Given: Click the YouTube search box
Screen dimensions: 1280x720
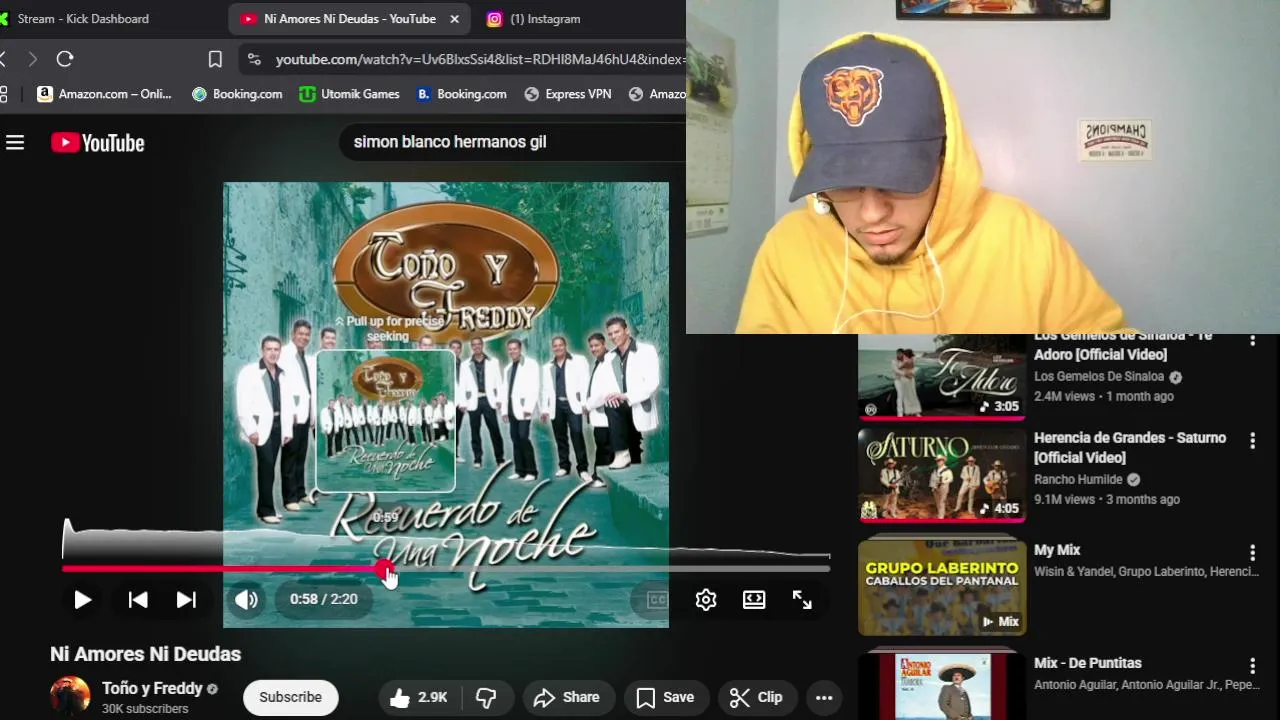Looking at the screenshot, I should (x=510, y=142).
